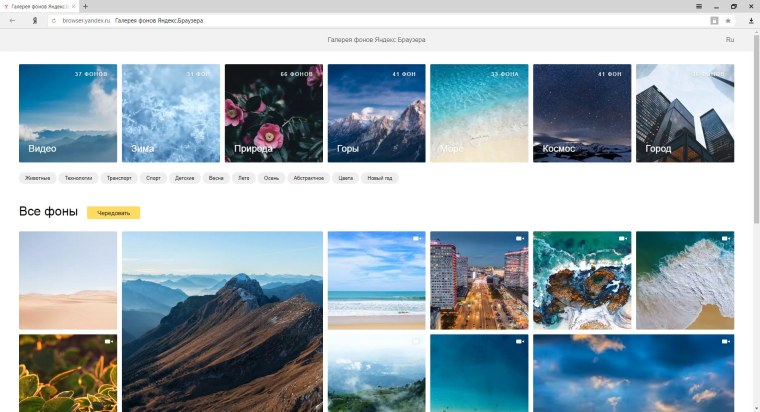Click the site lock icon in address bar

click(x=53, y=20)
